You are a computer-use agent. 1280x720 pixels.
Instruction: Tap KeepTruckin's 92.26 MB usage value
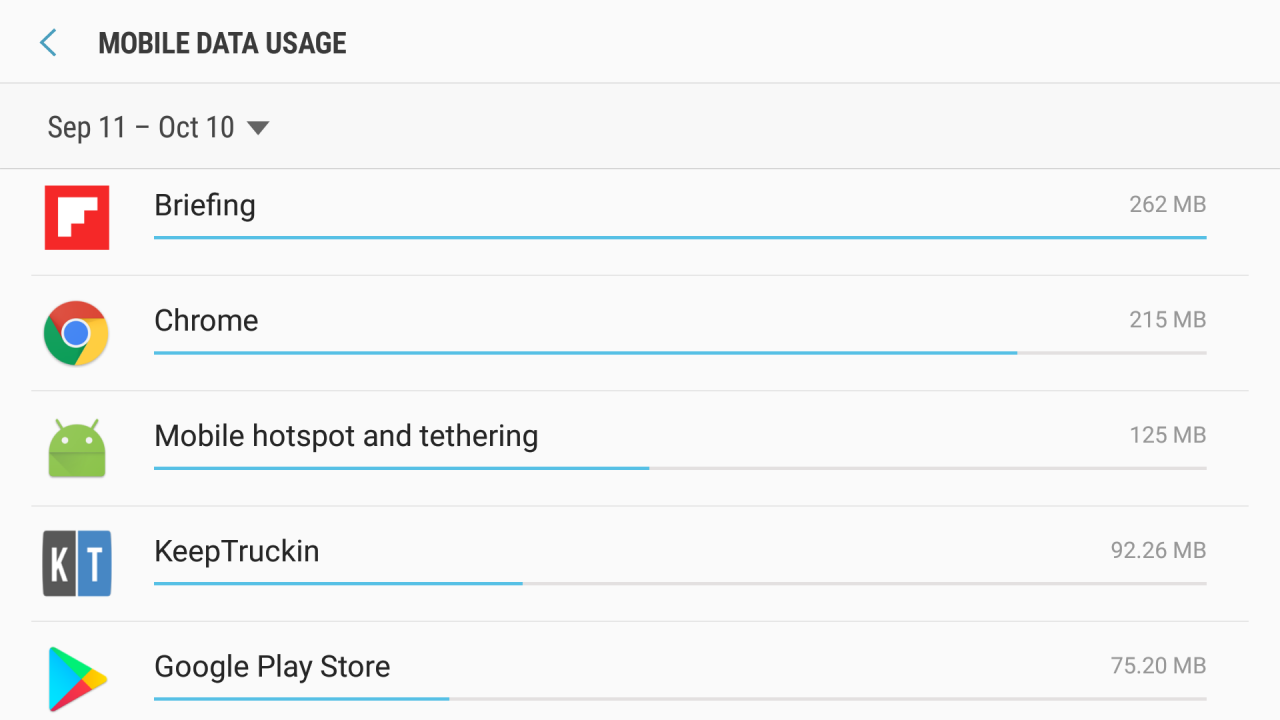pos(1158,551)
